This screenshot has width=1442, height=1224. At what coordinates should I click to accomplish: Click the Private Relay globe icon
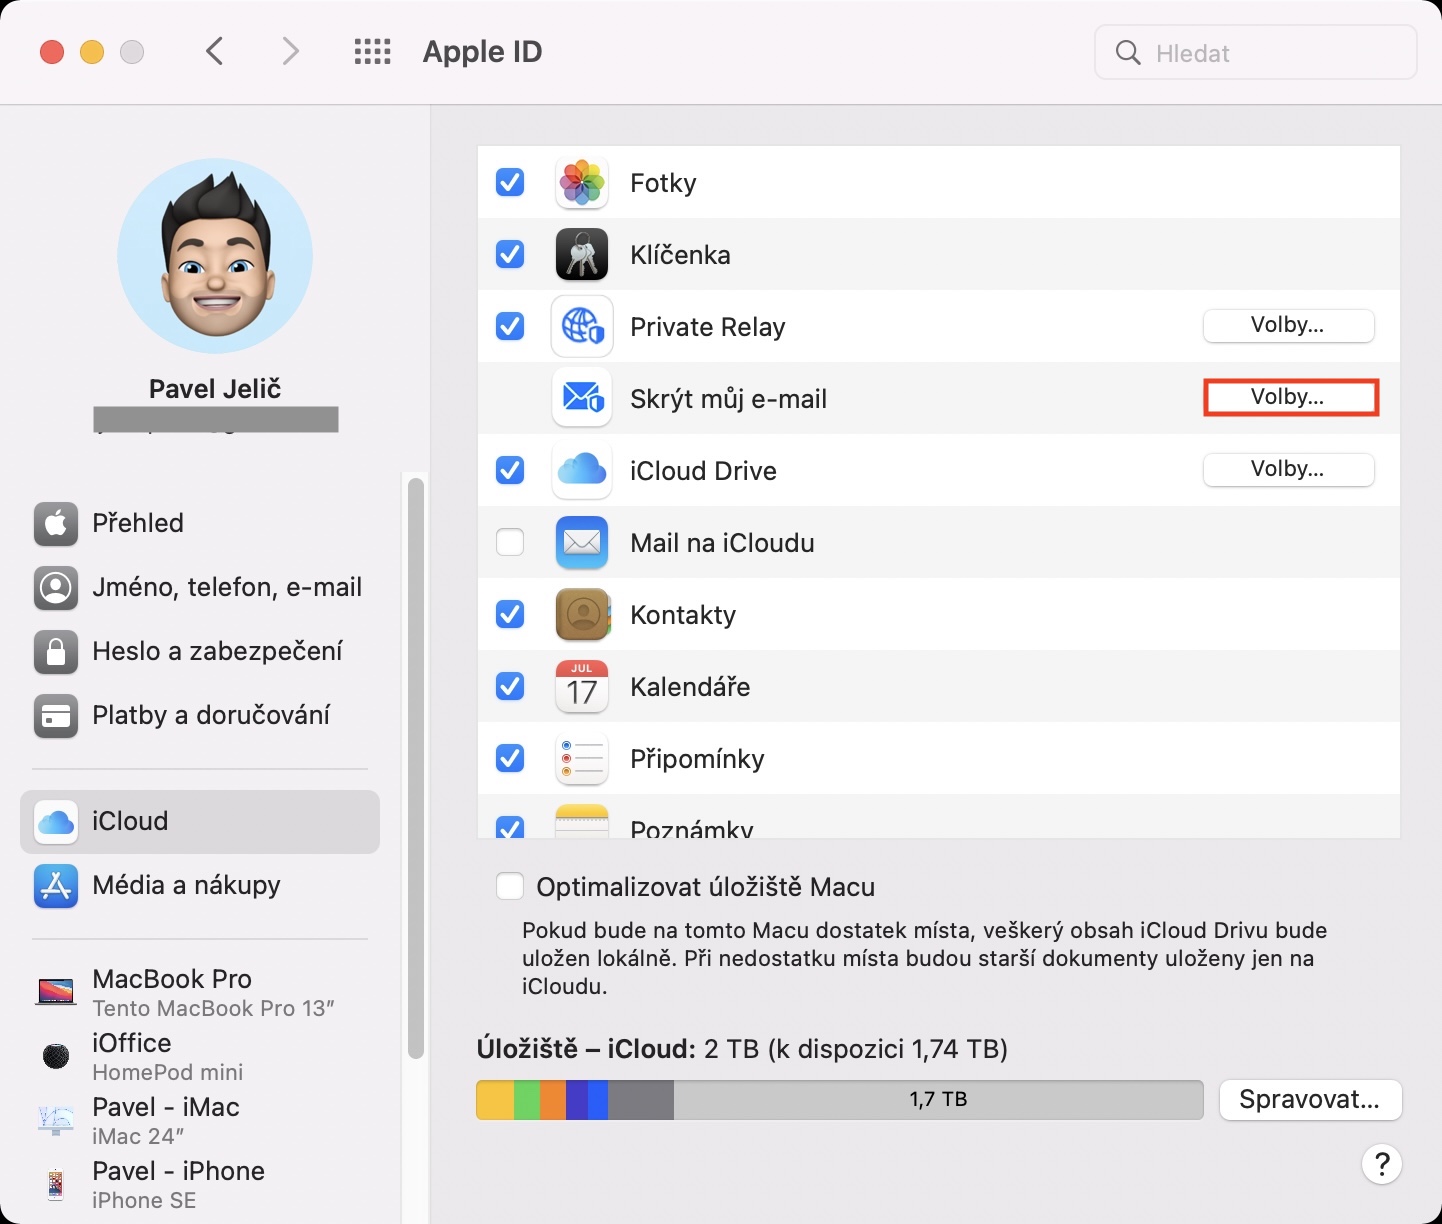(582, 327)
